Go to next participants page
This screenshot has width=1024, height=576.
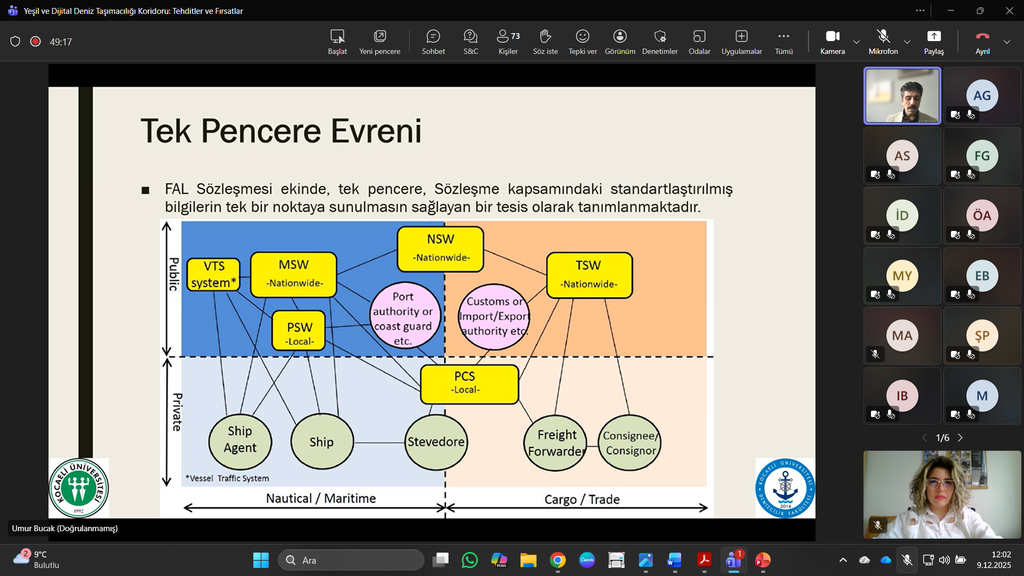(x=960, y=438)
